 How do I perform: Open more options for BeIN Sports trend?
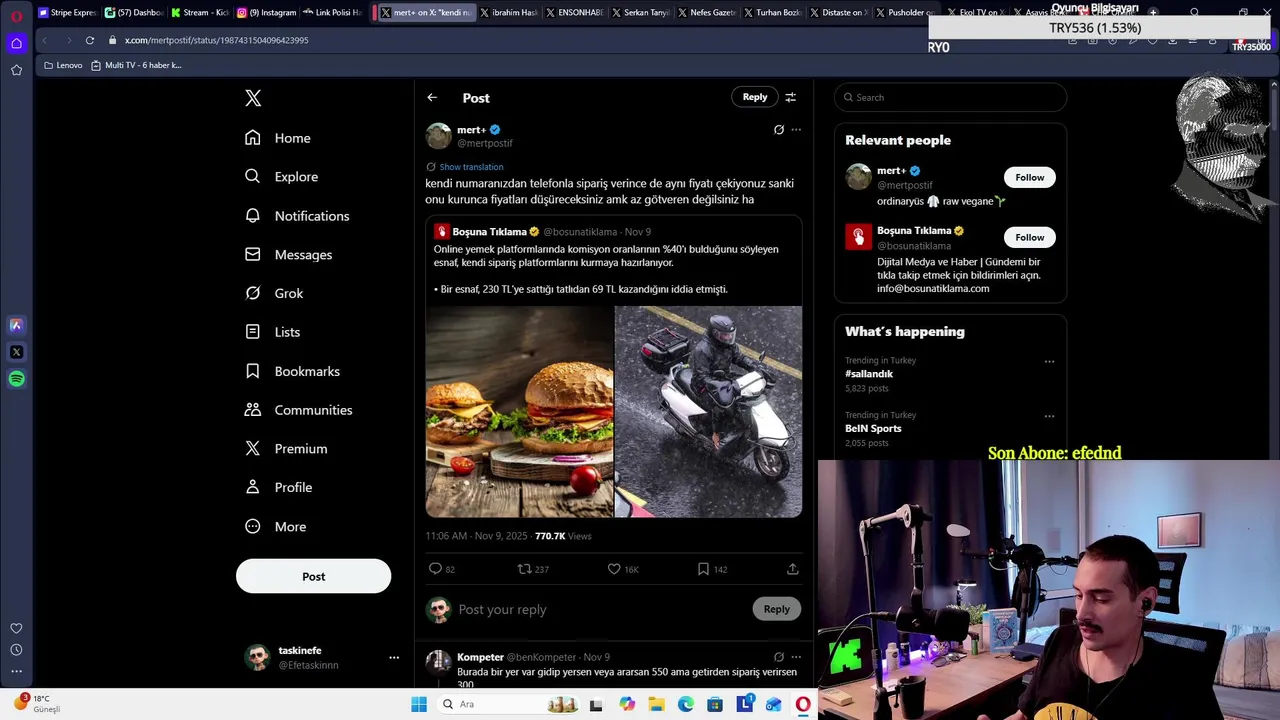[1049, 416]
